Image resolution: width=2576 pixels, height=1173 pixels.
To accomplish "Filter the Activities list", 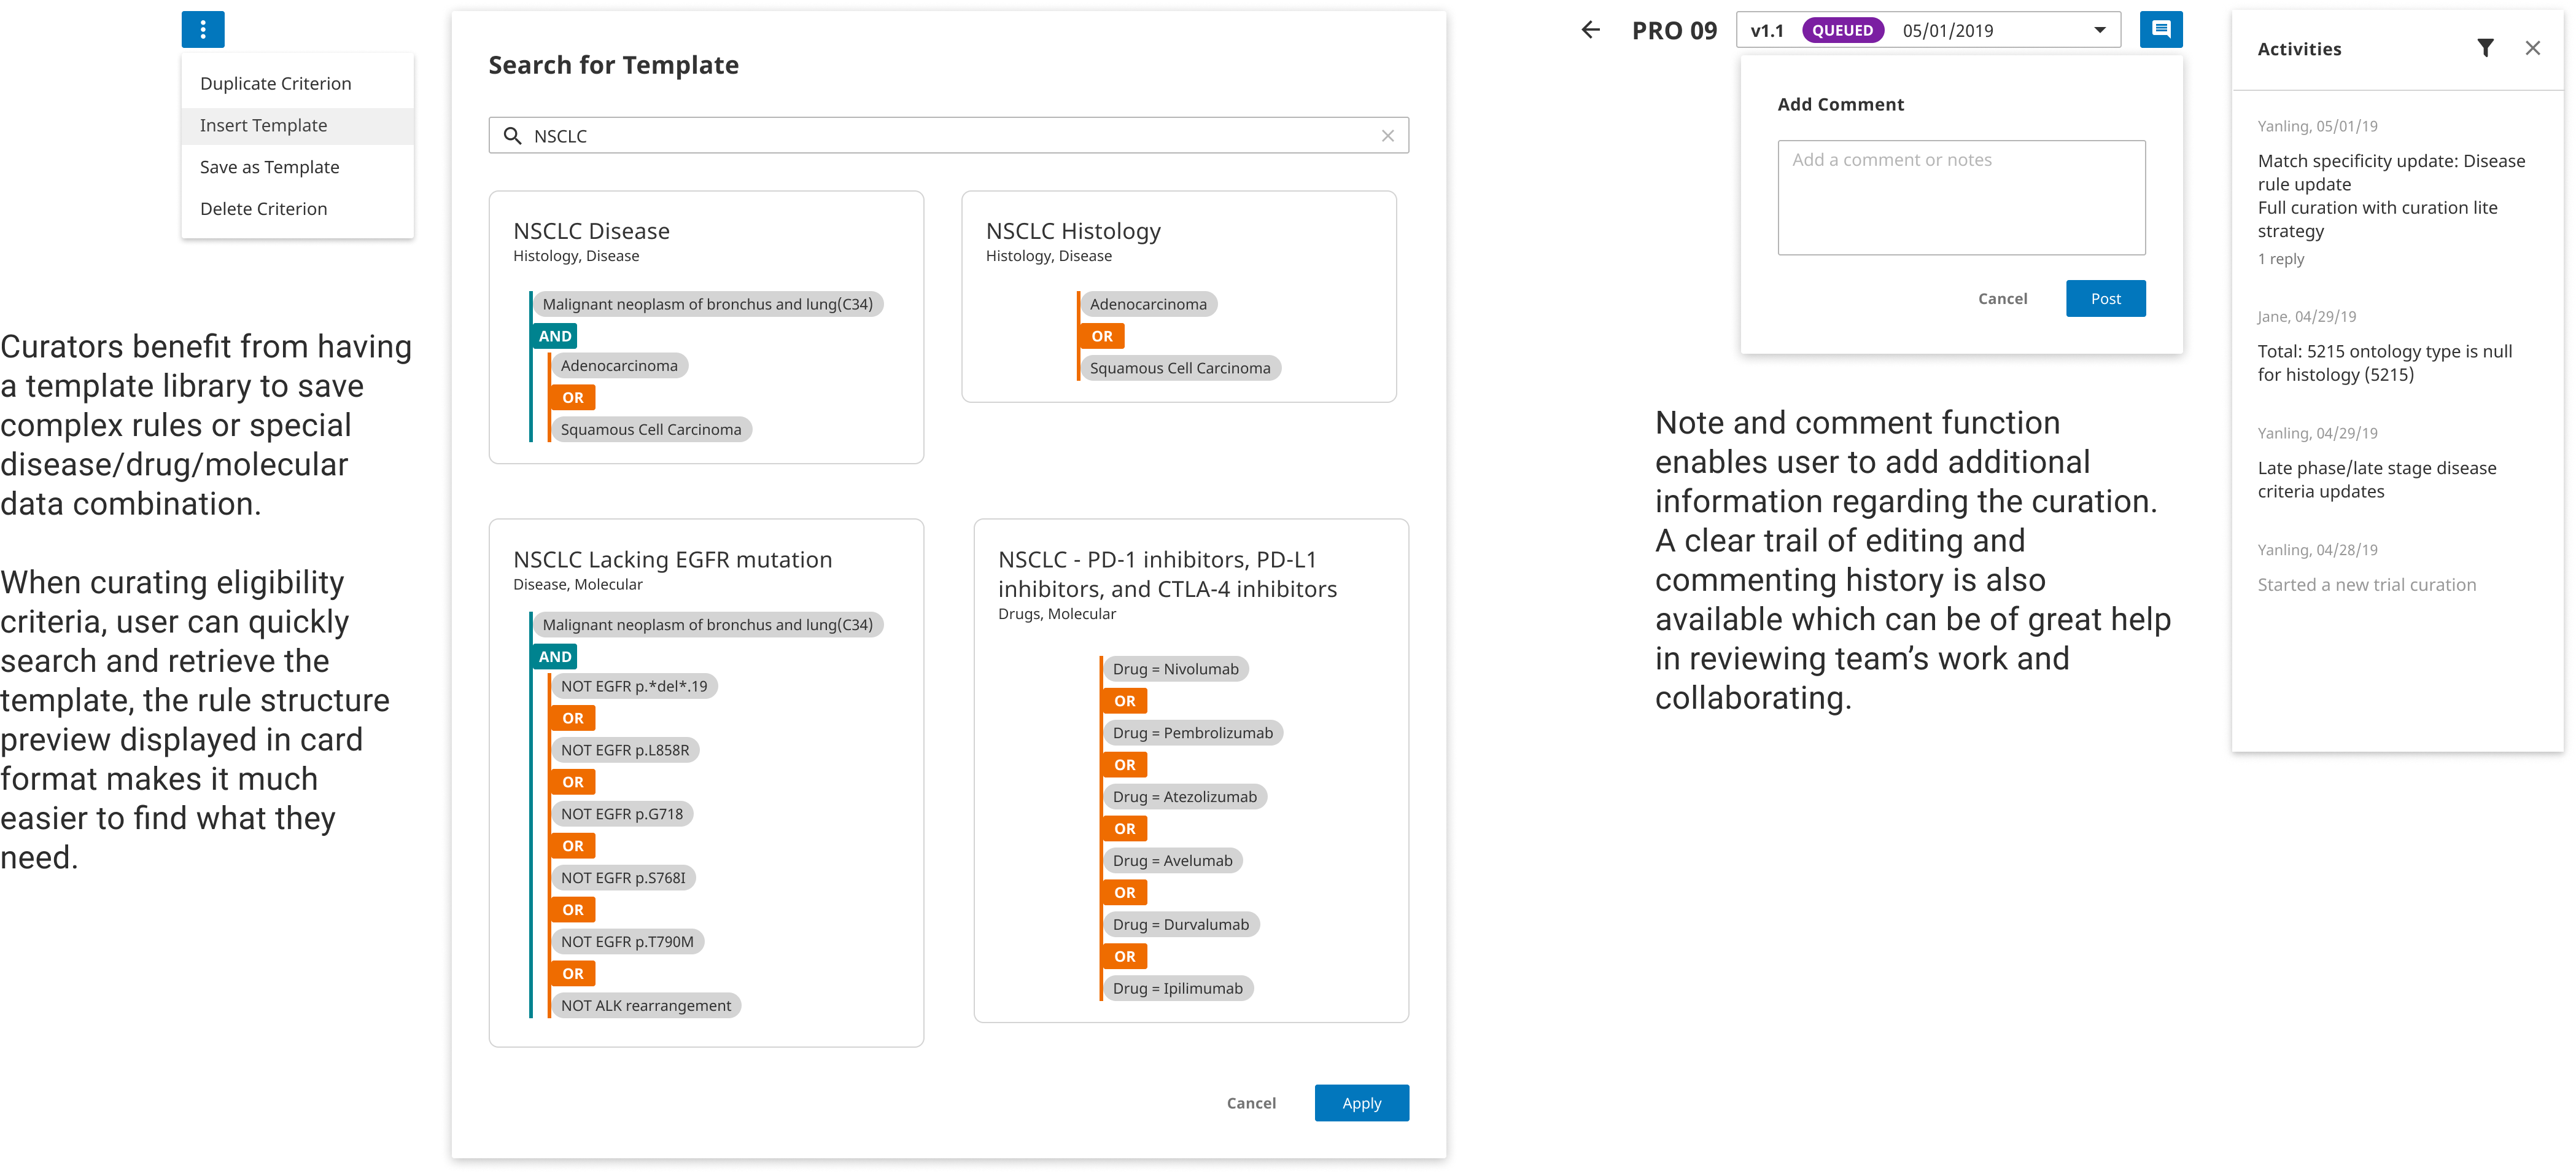I will point(2484,48).
